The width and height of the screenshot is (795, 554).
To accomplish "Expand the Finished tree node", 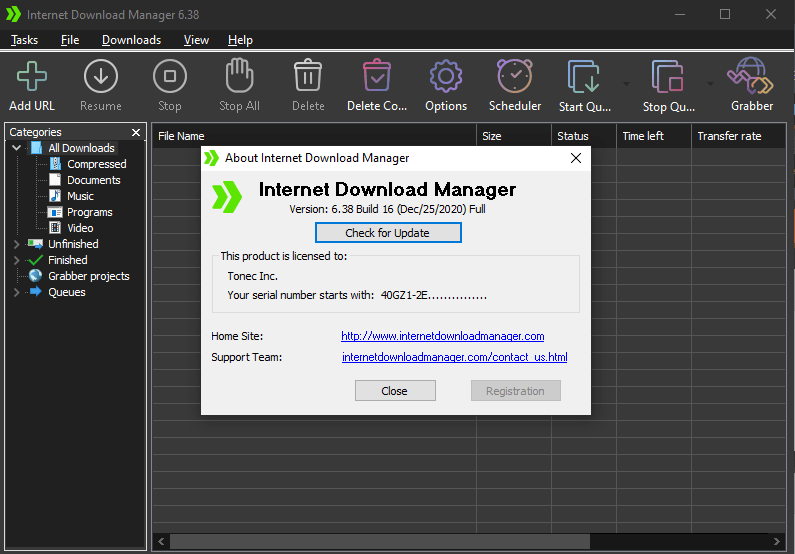I will tap(16, 260).
